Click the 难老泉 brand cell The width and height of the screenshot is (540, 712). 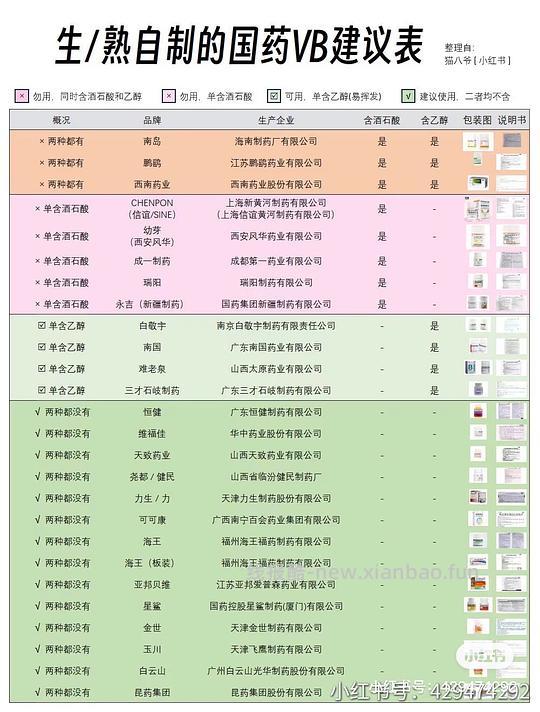tap(152, 369)
